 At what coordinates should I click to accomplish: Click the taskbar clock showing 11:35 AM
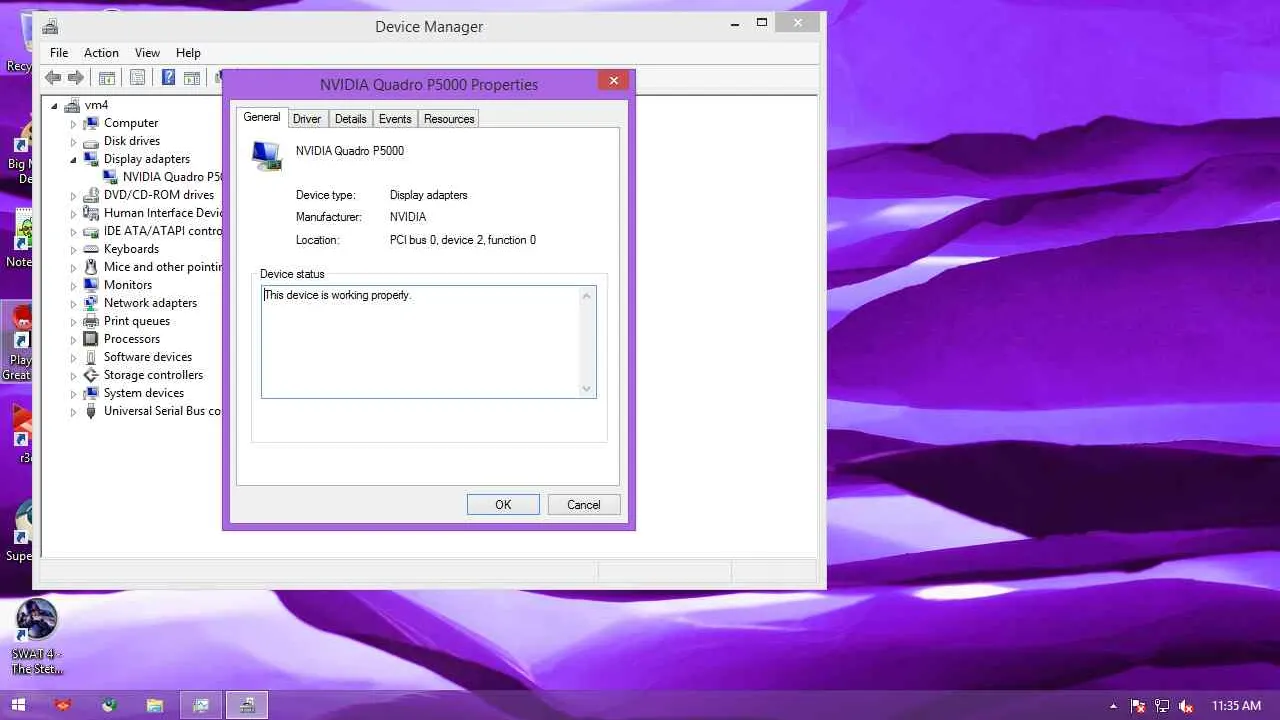tap(1236, 706)
